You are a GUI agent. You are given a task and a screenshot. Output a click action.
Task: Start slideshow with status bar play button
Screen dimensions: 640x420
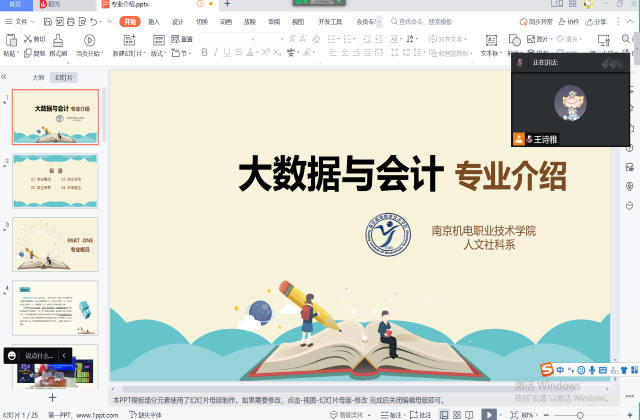[488, 414]
